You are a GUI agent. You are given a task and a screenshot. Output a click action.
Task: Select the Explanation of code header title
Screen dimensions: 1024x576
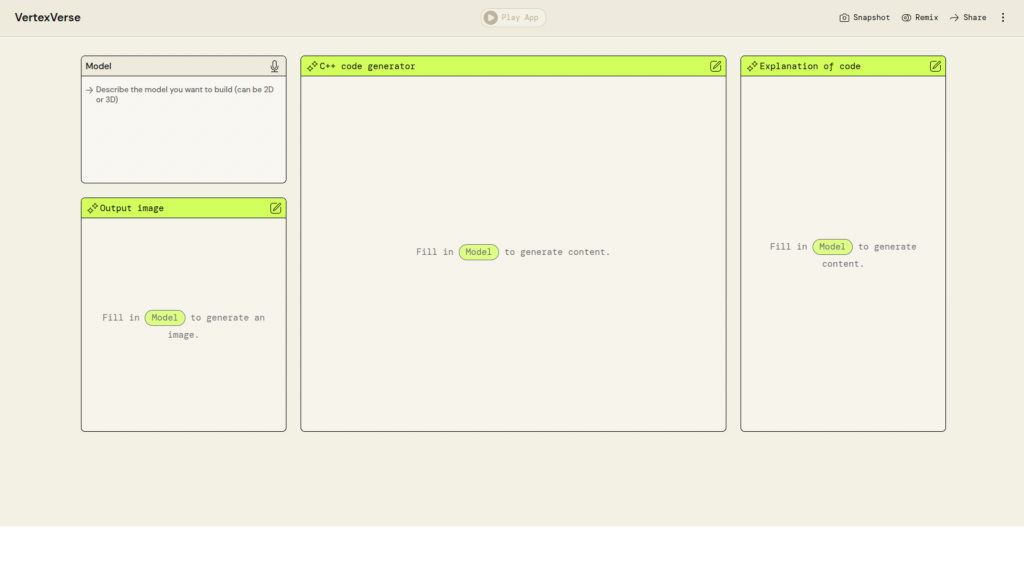(809, 66)
